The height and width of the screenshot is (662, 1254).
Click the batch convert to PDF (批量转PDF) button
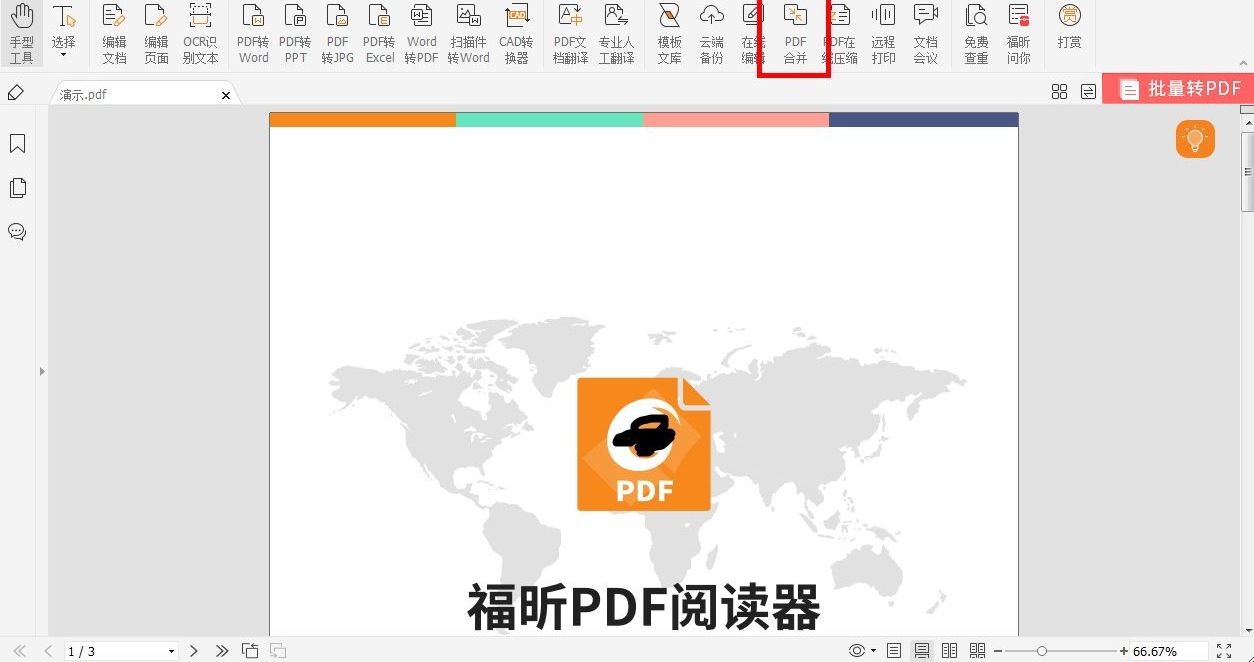pos(1178,89)
